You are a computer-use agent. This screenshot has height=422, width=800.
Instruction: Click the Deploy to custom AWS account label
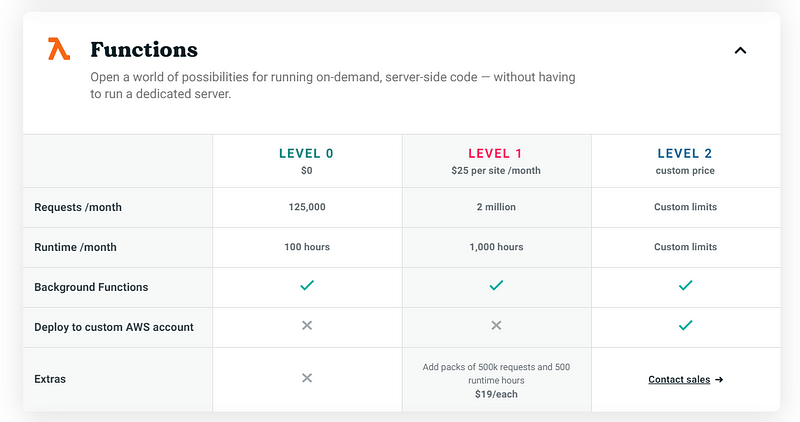click(114, 327)
